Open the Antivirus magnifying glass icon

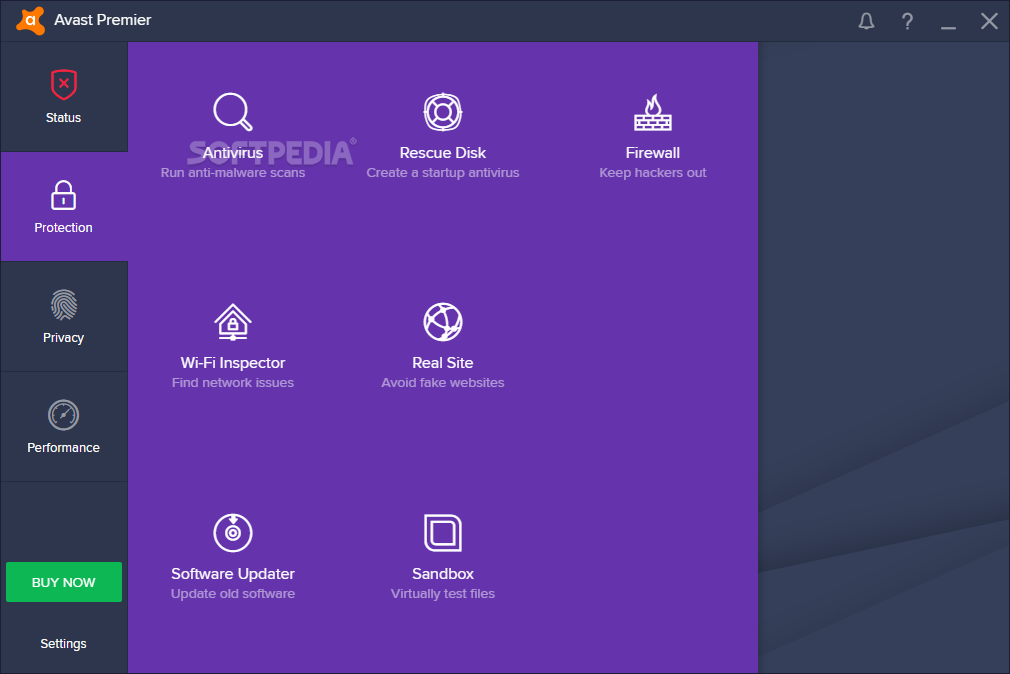click(233, 112)
